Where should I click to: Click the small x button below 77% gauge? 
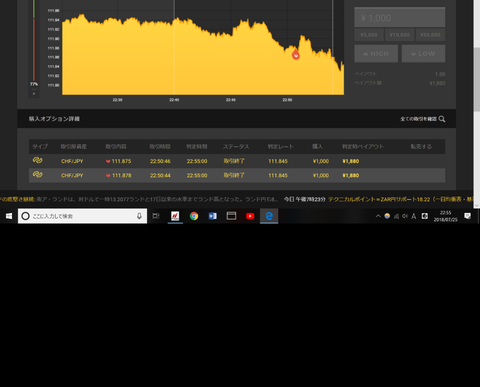[x=34, y=94]
